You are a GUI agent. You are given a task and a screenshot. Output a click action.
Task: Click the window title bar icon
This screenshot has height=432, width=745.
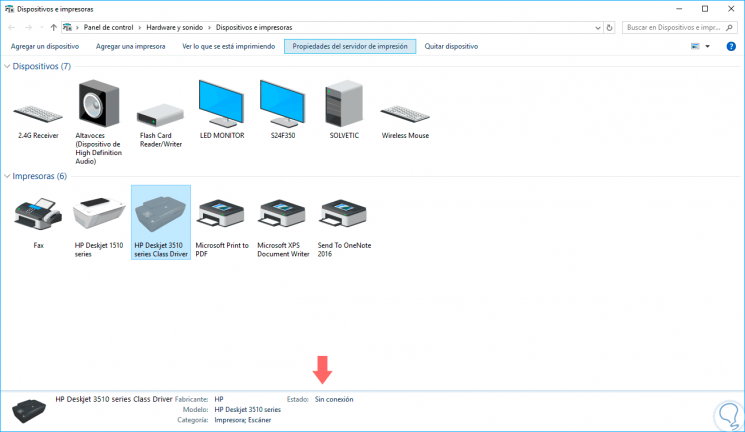click(9, 9)
